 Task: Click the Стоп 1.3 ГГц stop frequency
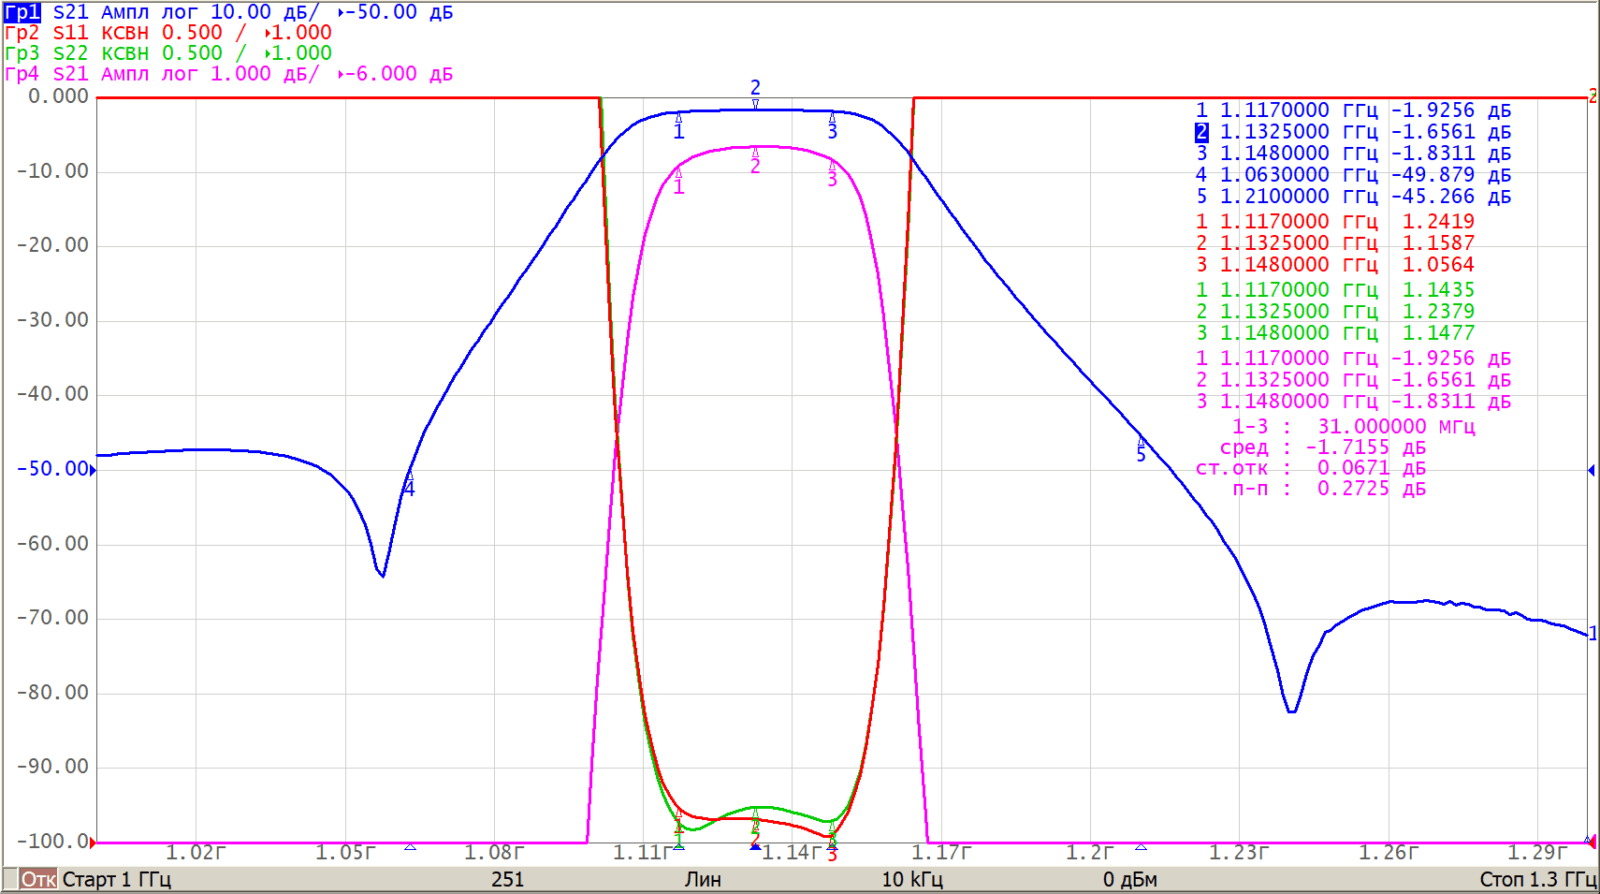point(1537,880)
